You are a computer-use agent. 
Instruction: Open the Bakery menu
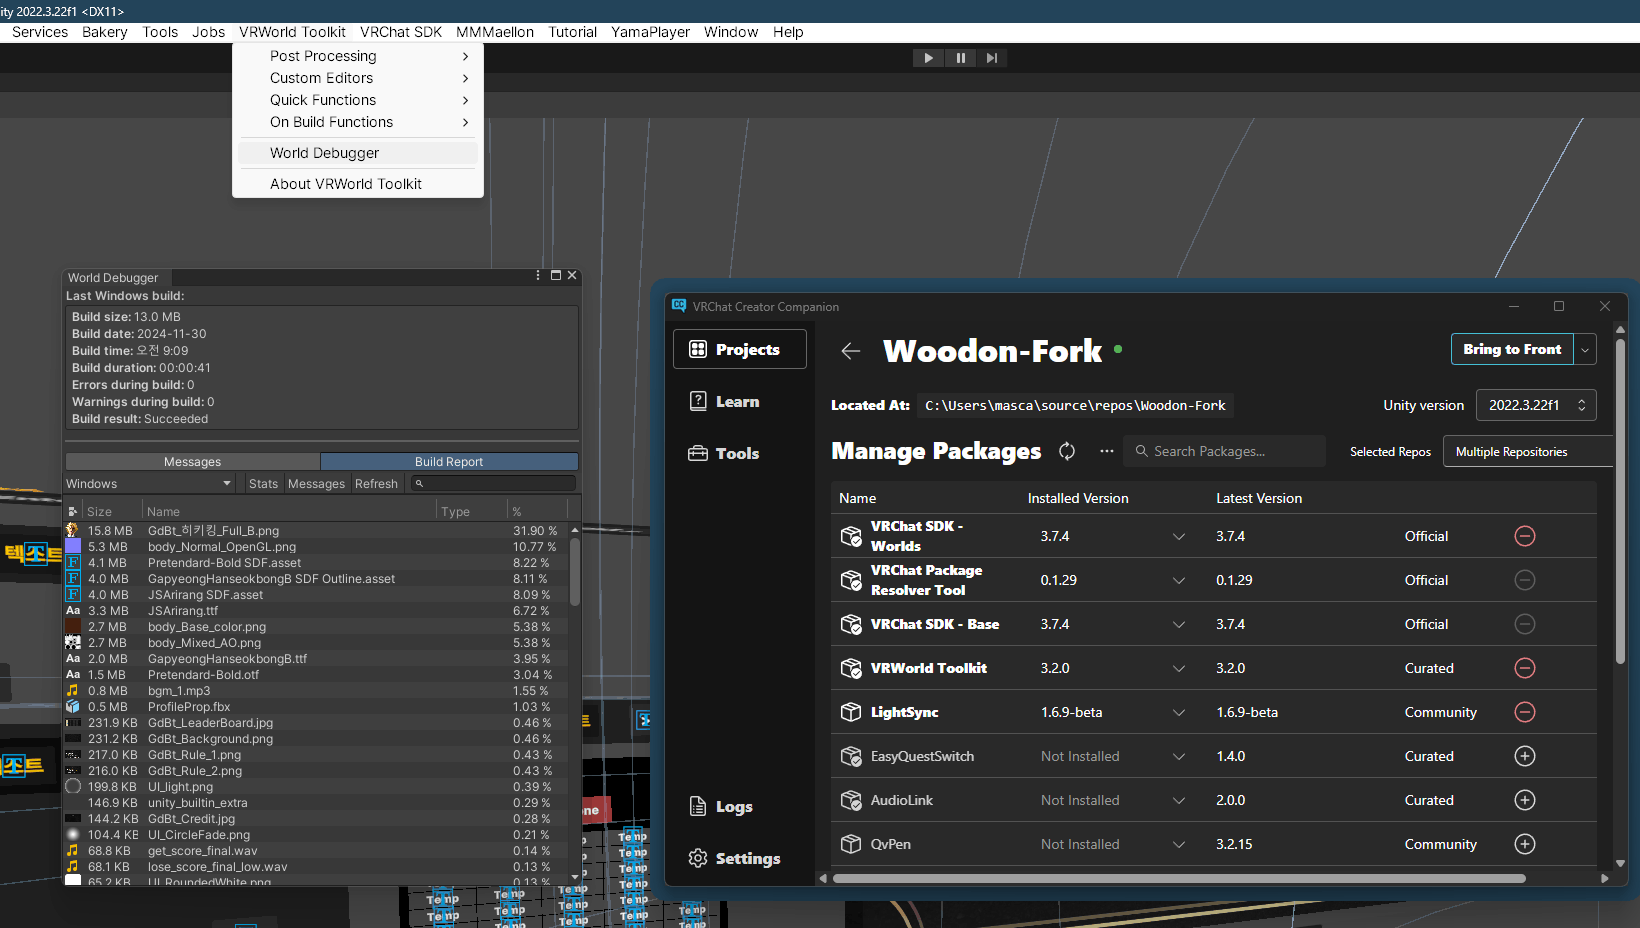coord(105,32)
